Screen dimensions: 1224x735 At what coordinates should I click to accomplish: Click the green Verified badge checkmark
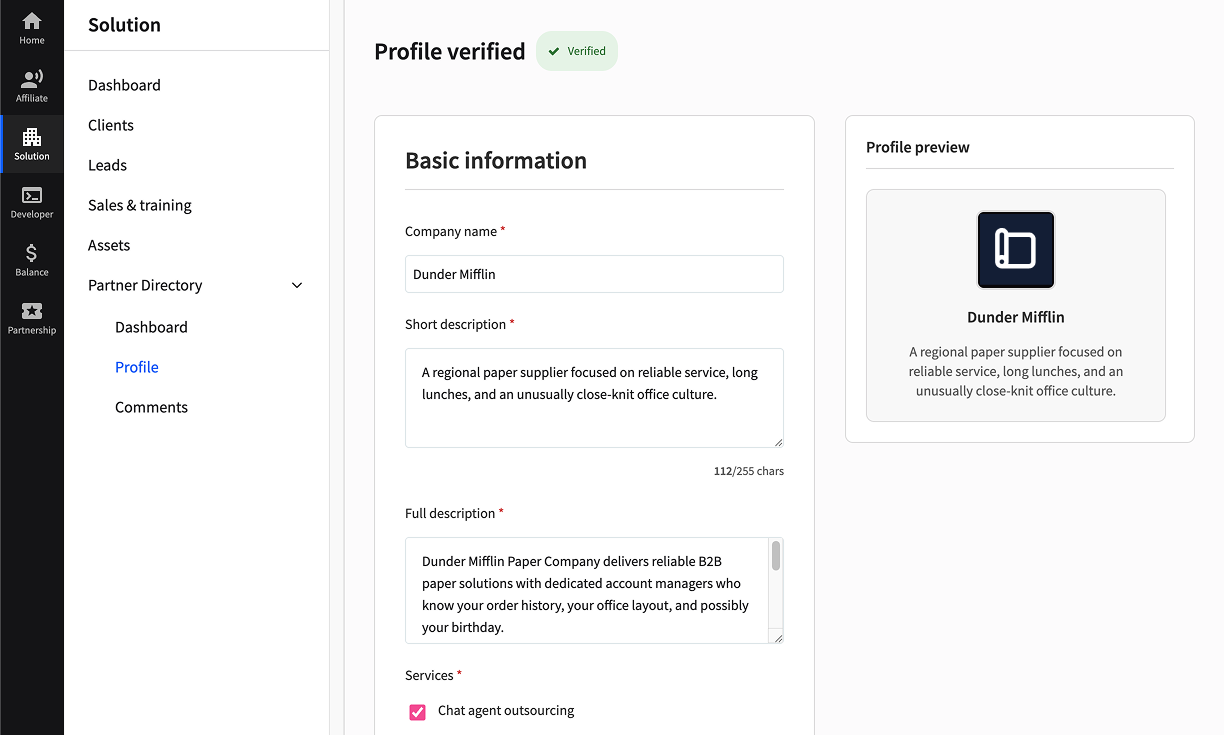pyautogui.click(x=554, y=52)
